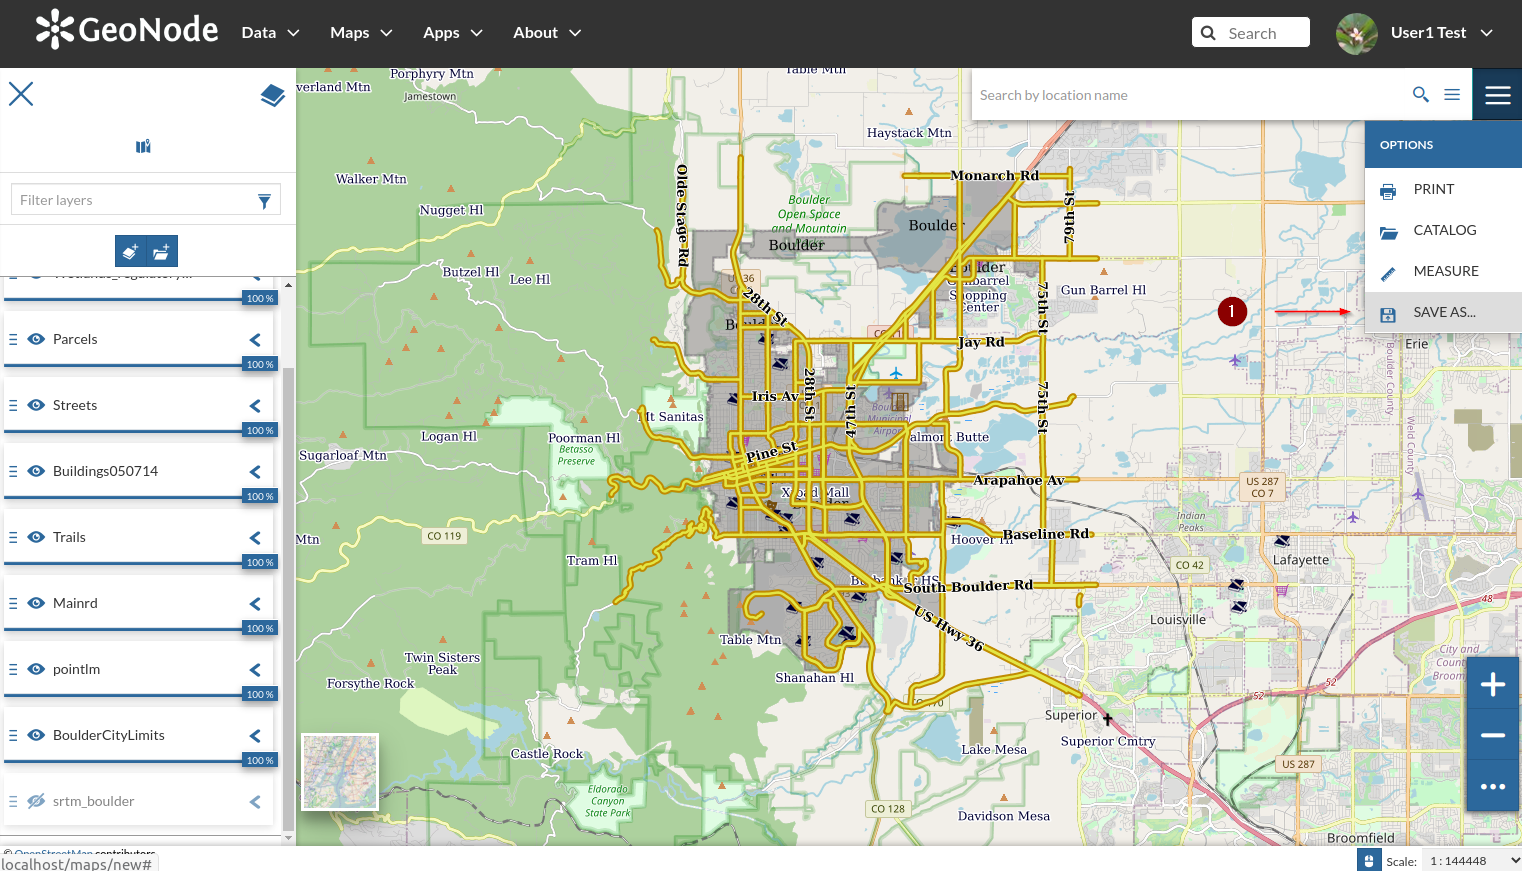
Task: Select the Parcels layer name
Action: coord(75,339)
